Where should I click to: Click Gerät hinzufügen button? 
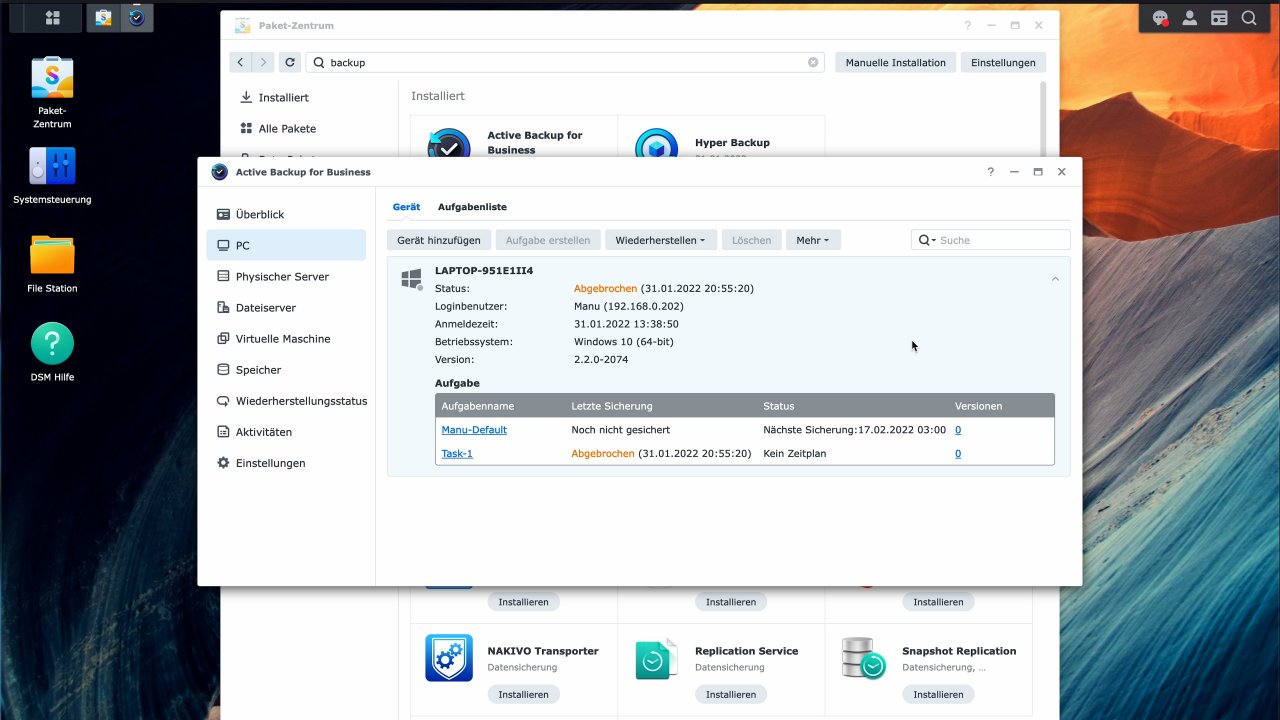[x=439, y=240]
